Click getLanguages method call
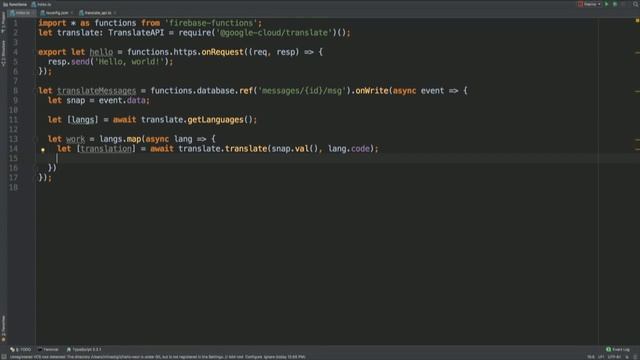640x360 pixels. [x=215, y=120]
